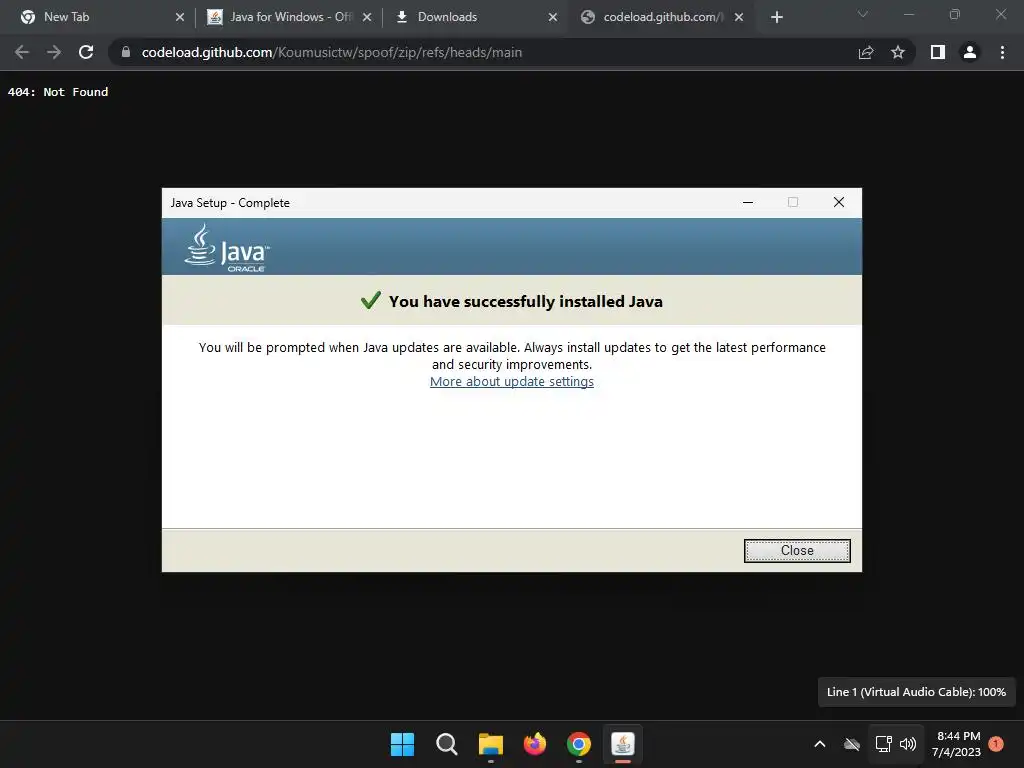Image resolution: width=1024 pixels, height=768 pixels.
Task: Click 'You have successfully installed Java' heading
Action: pos(526,301)
